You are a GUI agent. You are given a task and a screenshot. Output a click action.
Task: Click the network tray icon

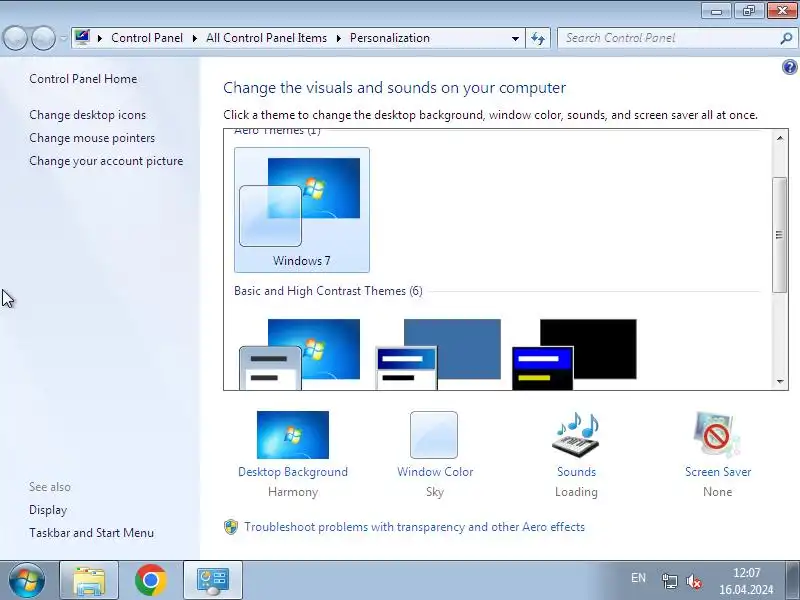point(669,581)
